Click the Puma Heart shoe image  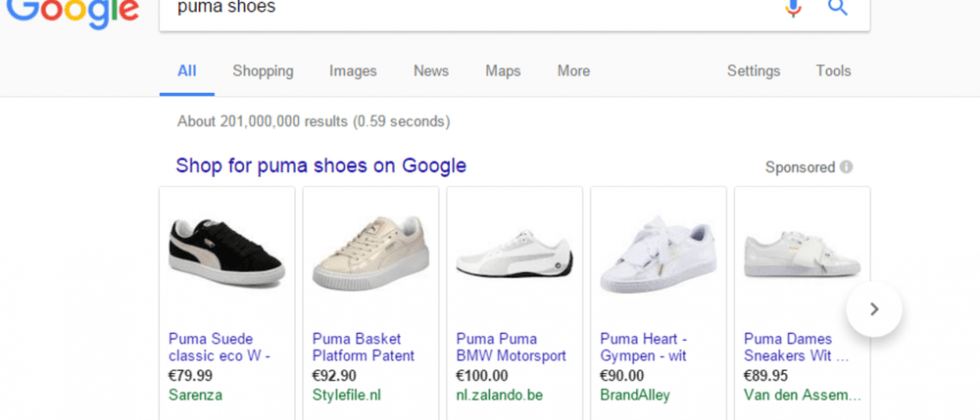658,255
